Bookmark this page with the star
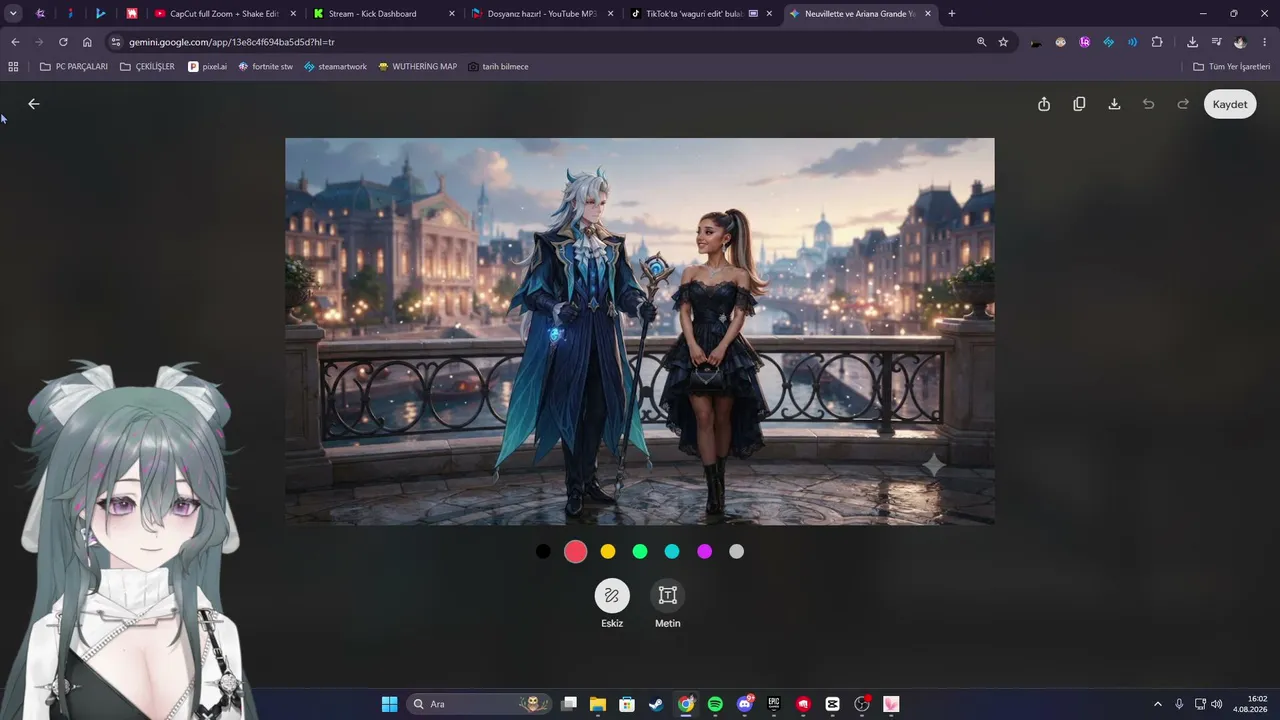This screenshot has height=720, width=1280. [1003, 42]
